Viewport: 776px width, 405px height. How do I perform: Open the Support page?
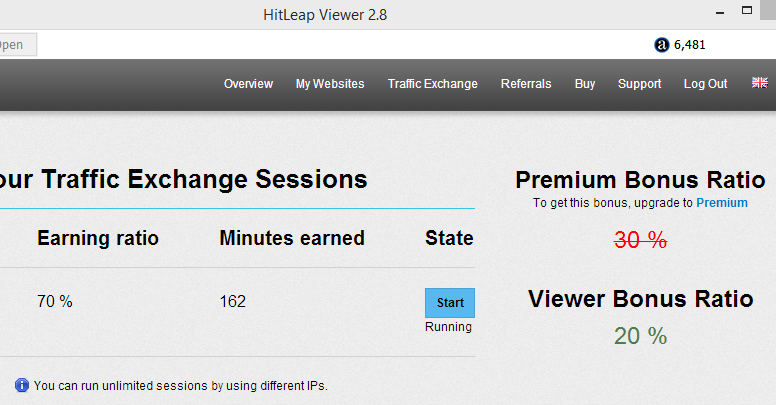point(639,84)
